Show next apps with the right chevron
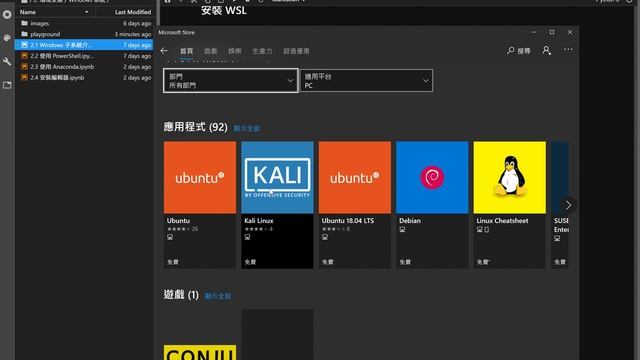This screenshot has width=640, height=360. click(568, 205)
